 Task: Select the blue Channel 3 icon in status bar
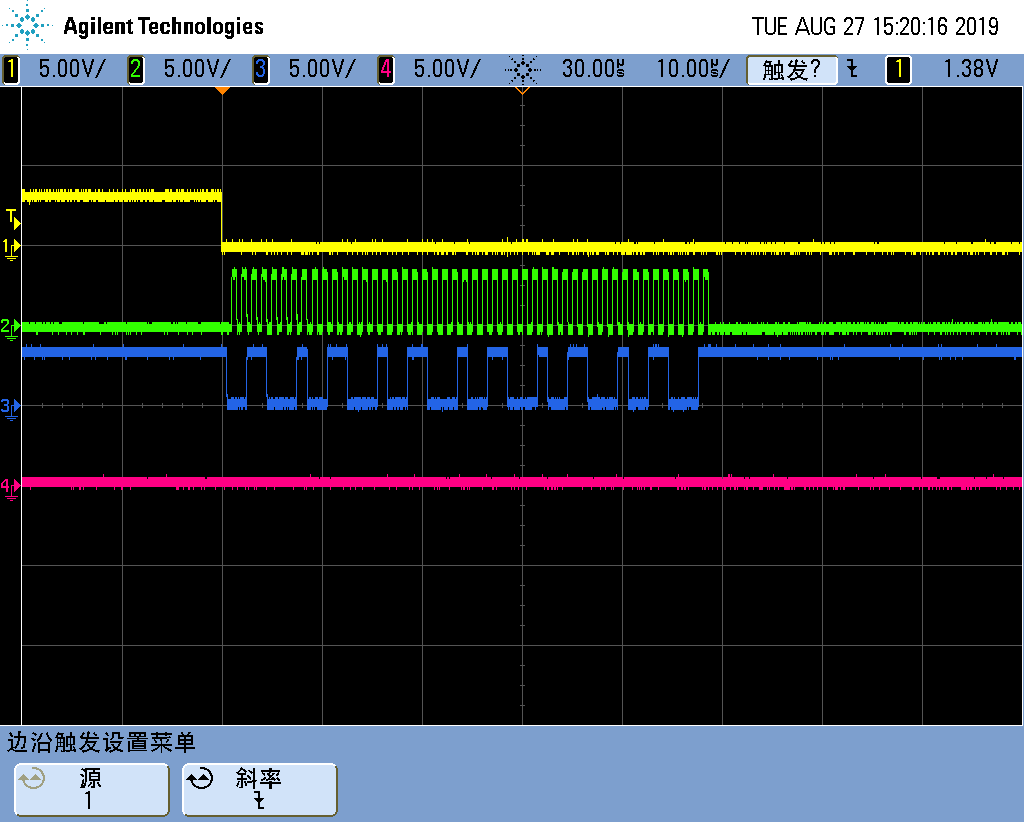point(260,70)
